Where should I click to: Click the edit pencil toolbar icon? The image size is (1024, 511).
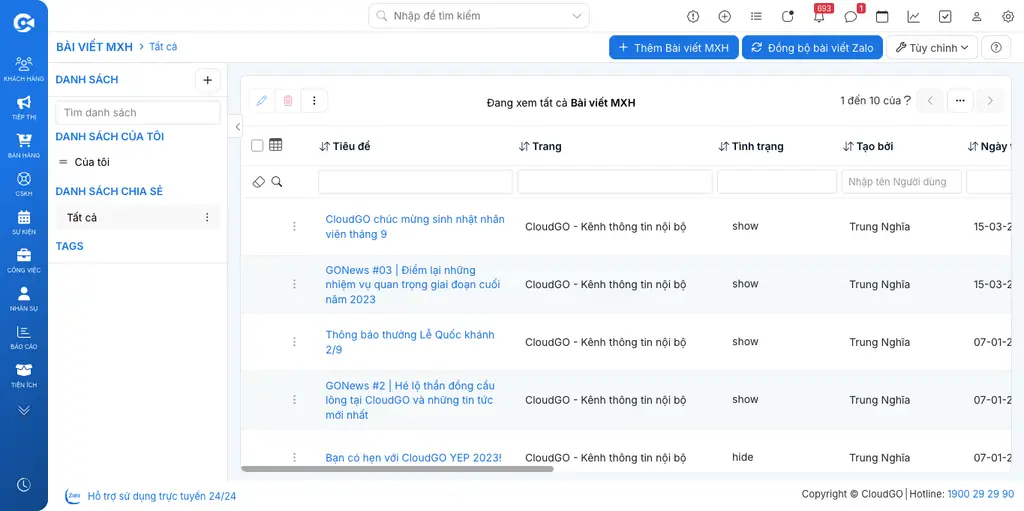[262, 101]
